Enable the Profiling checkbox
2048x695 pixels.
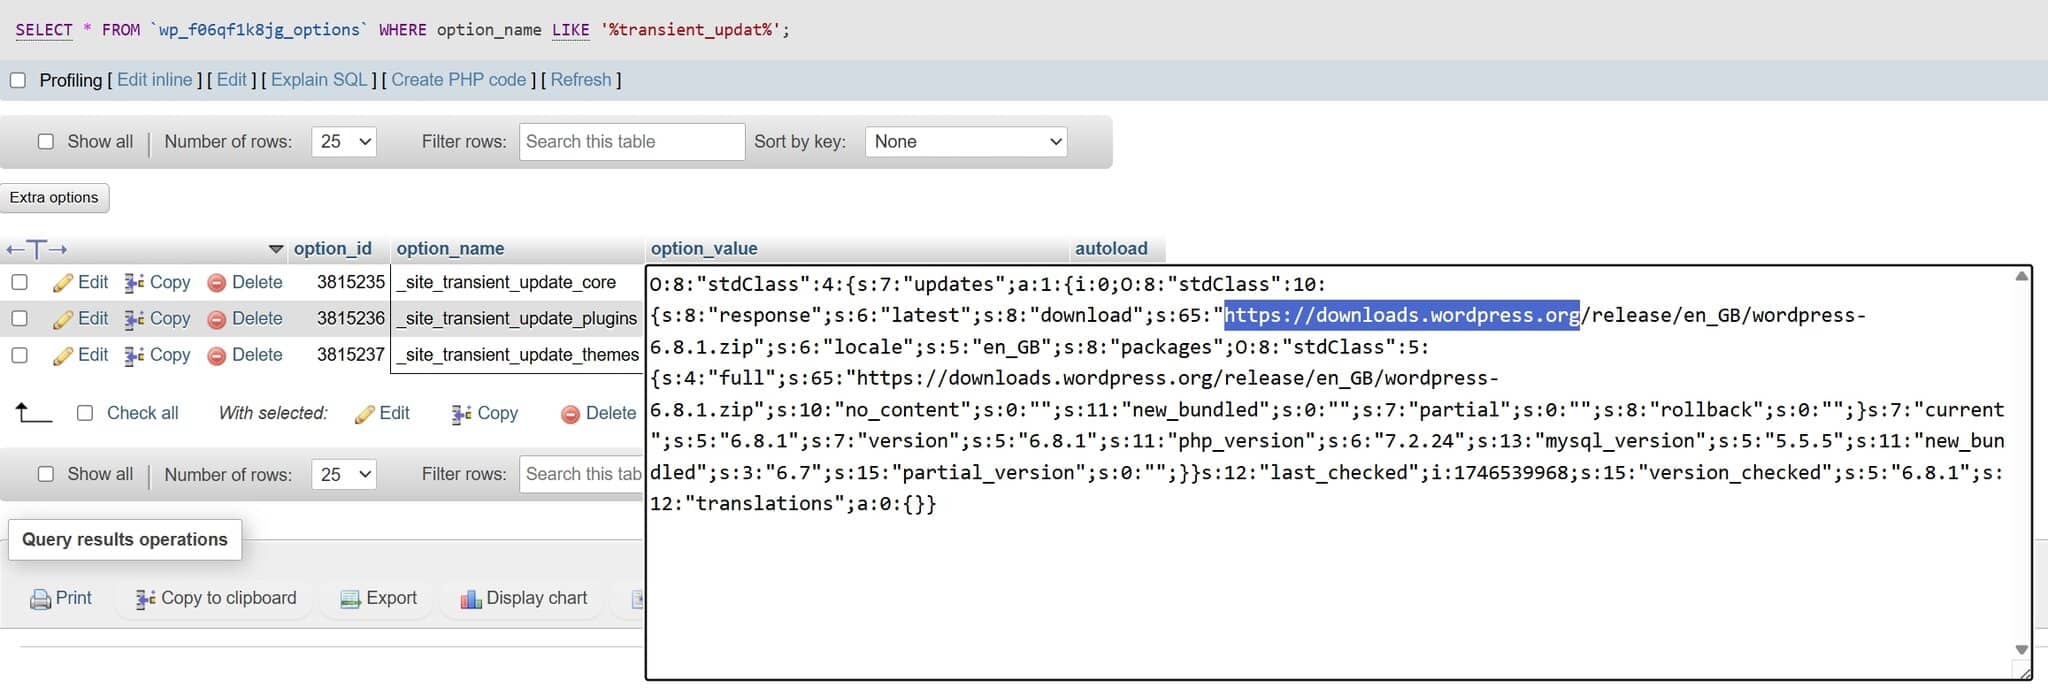pyautogui.click(x=18, y=80)
